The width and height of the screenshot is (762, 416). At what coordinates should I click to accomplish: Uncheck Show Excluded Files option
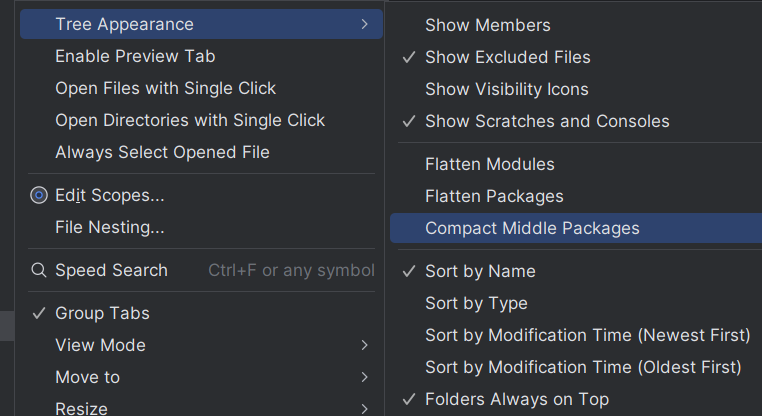[x=507, y=57]
